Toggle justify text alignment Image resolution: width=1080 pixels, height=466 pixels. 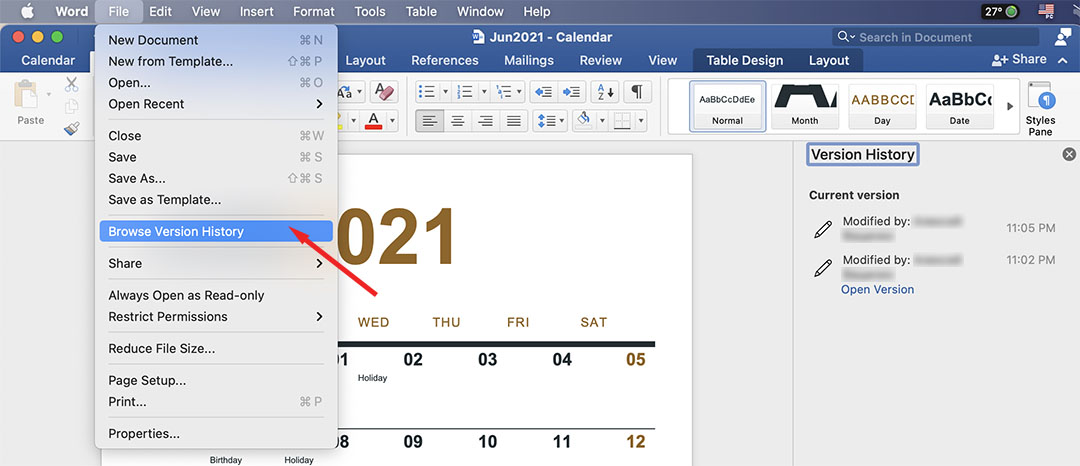[x=513, y=121]
